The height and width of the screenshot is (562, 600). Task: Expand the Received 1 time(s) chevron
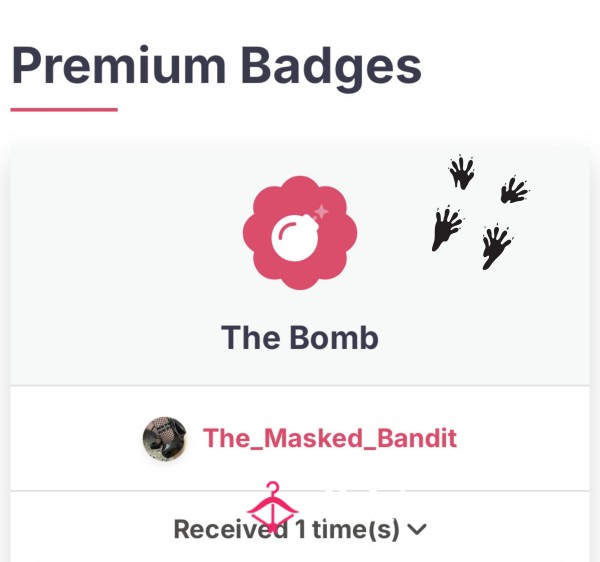[x=417, y=529]
